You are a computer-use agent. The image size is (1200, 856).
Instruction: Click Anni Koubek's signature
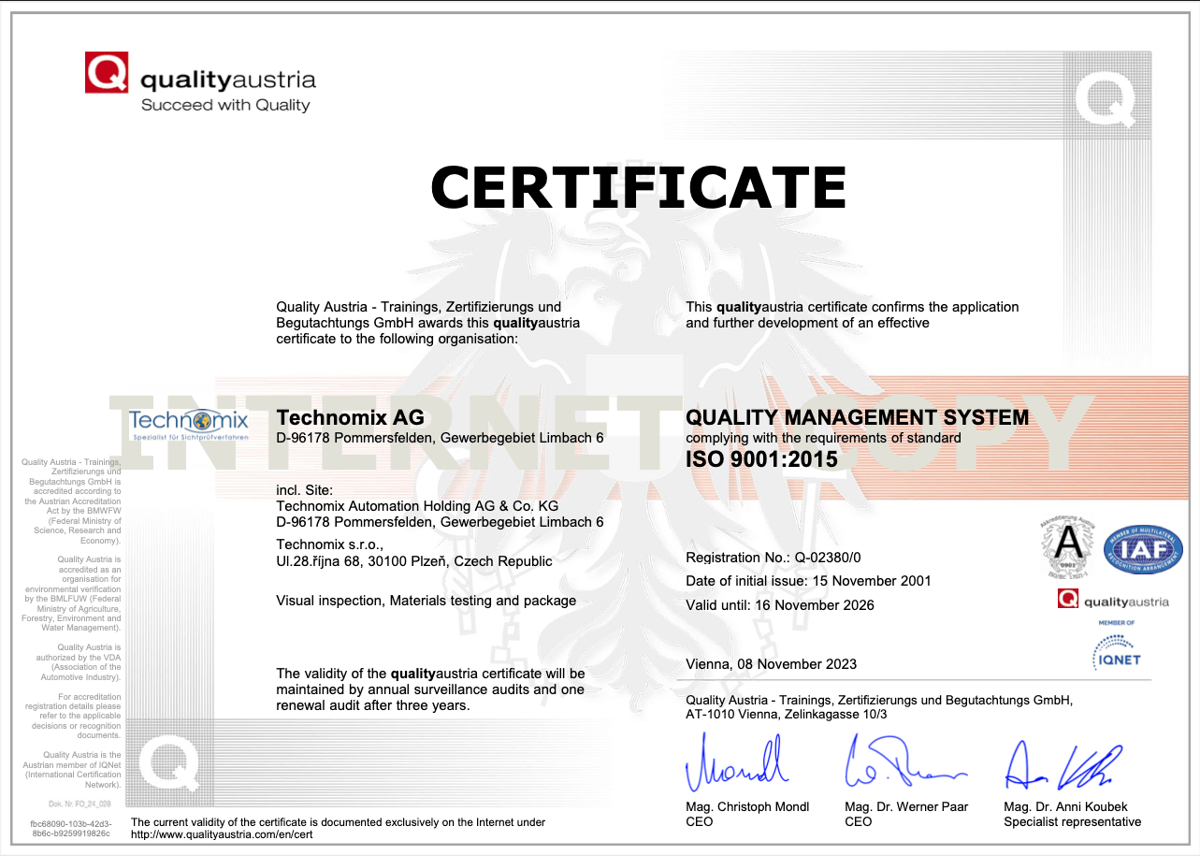point(1063,763)
